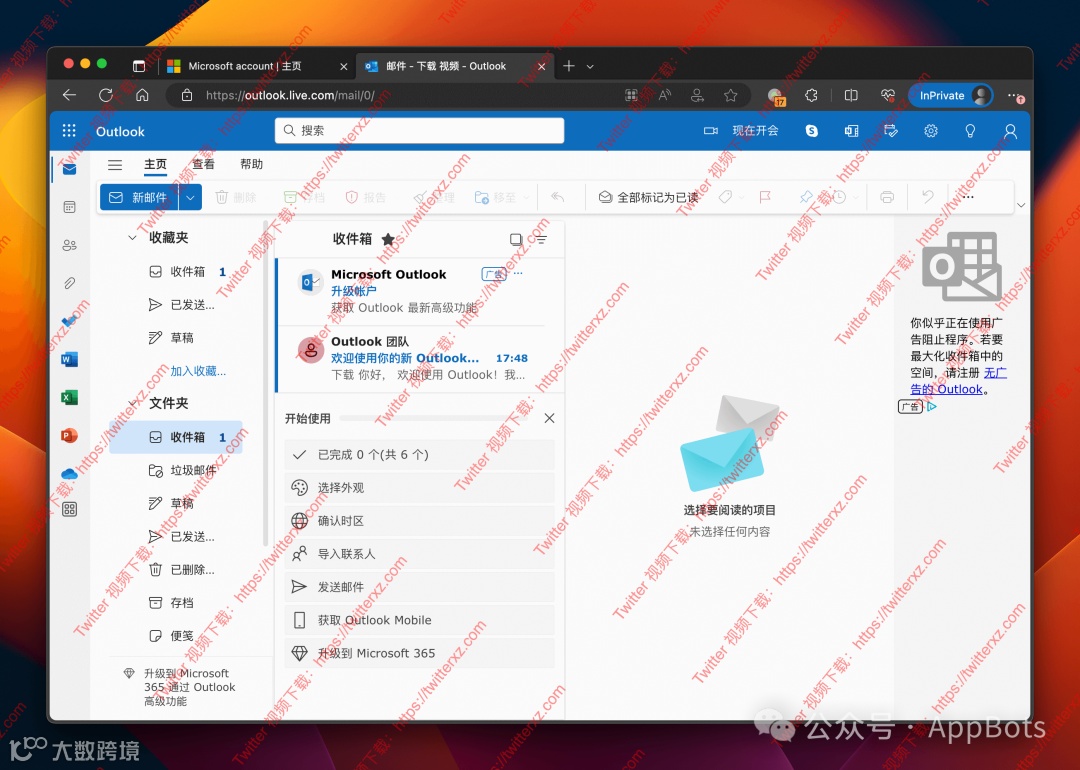The image size is (1080, 770).
Task: Switch to the 主页 Home tab
Action: click(x=155, y=164)
